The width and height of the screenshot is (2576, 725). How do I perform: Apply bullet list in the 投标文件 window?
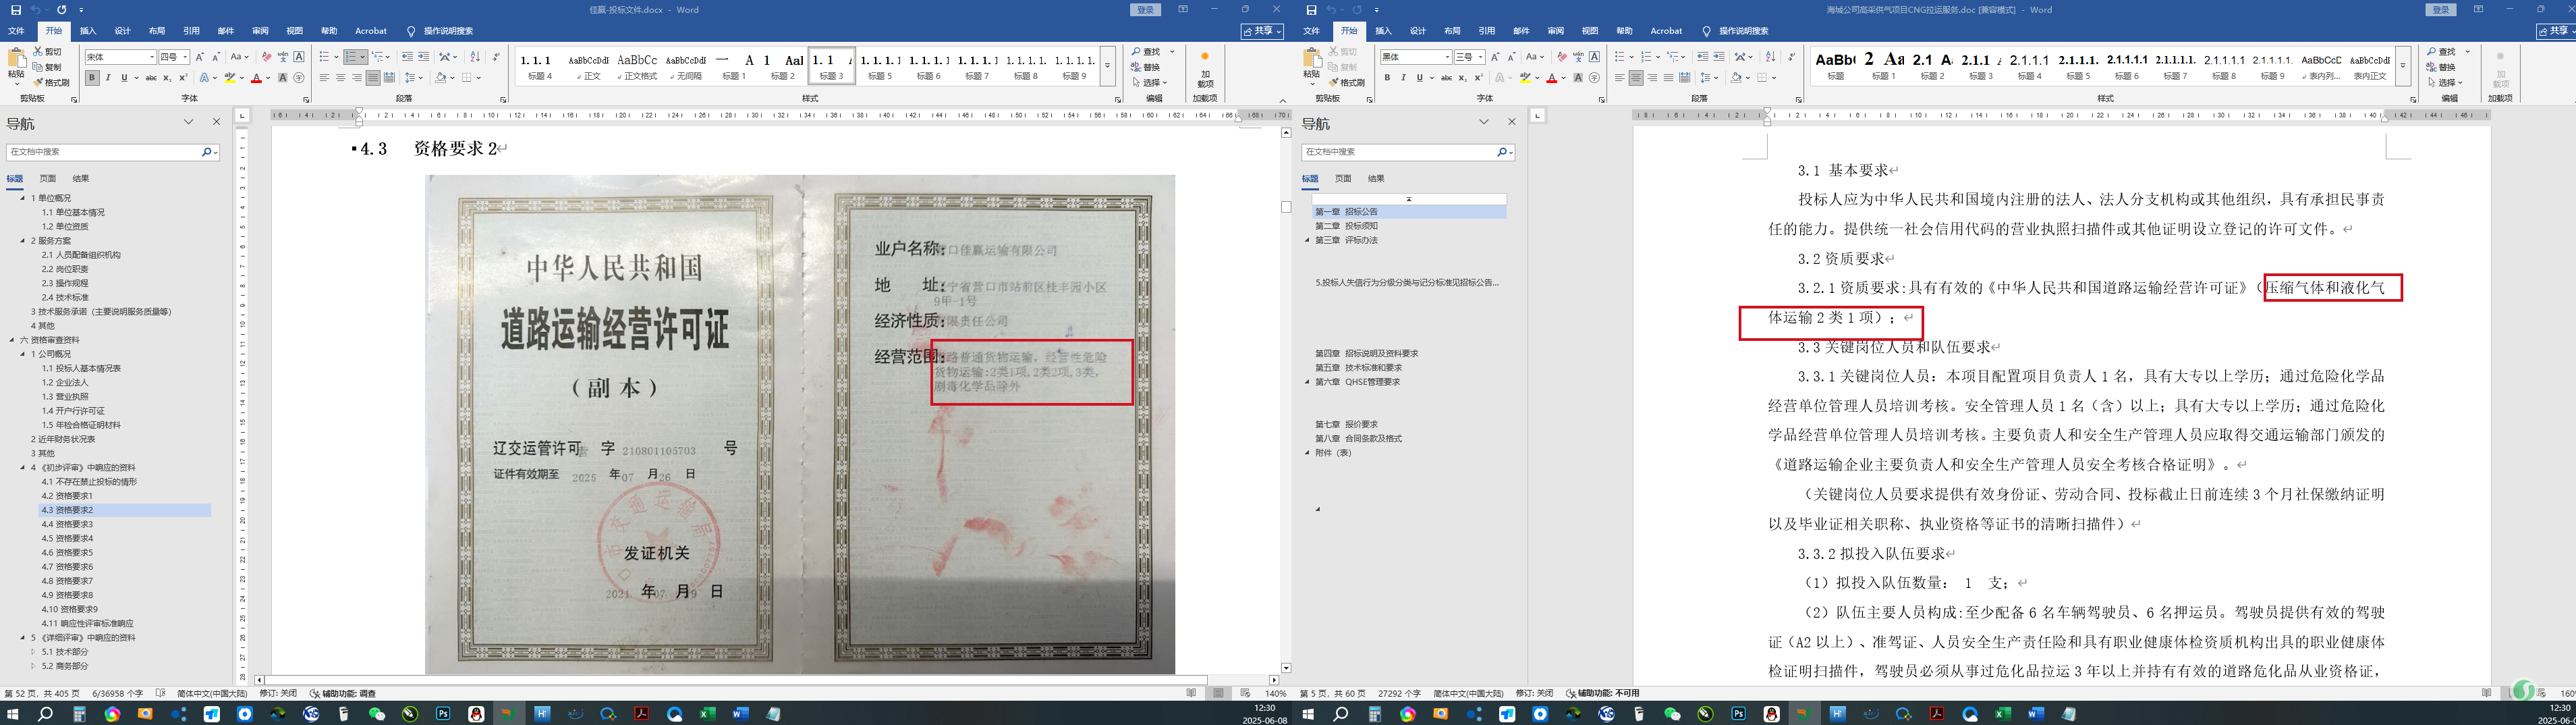tap(325, 57)
